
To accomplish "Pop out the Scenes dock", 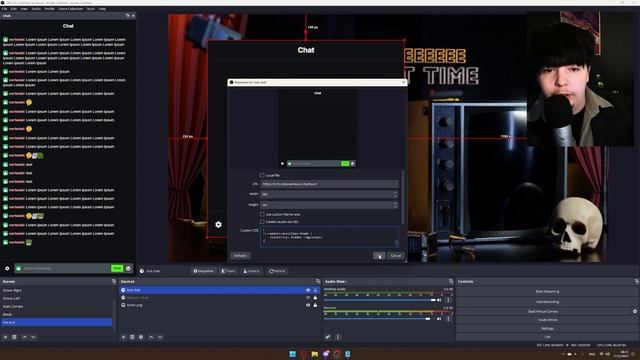I will [x=113, y=282].
